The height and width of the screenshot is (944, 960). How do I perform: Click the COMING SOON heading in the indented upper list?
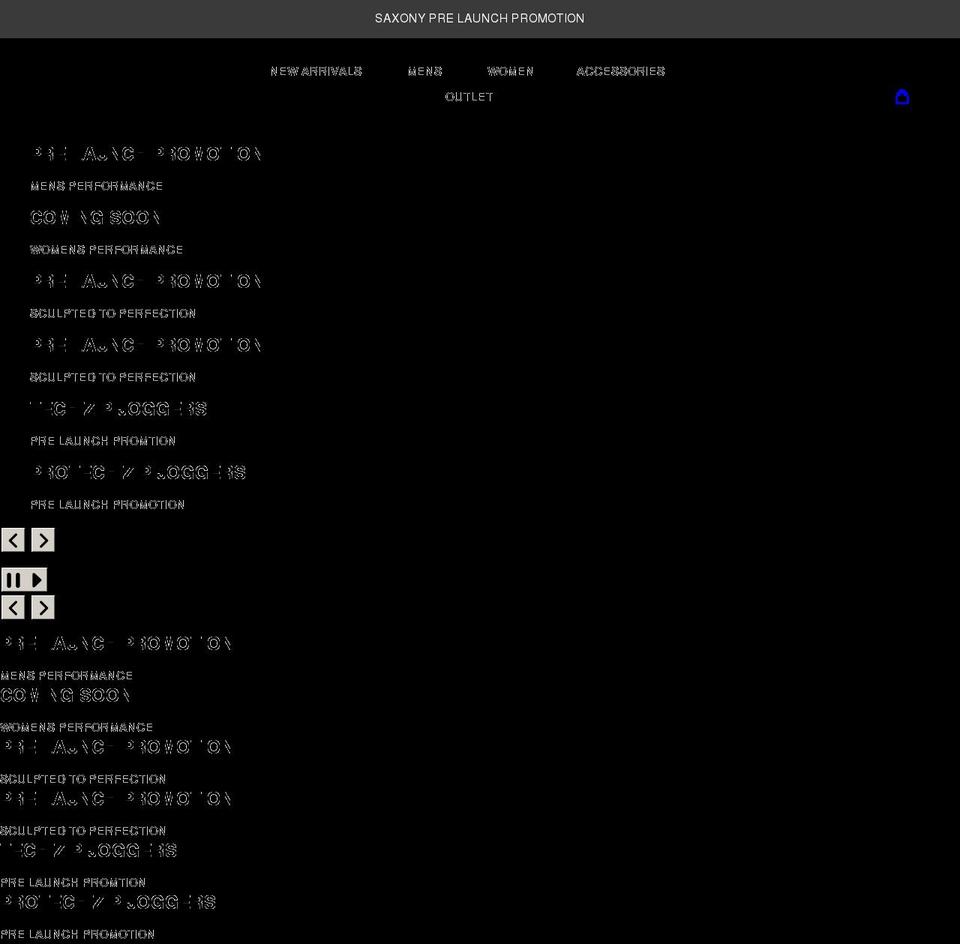(95, 217)
